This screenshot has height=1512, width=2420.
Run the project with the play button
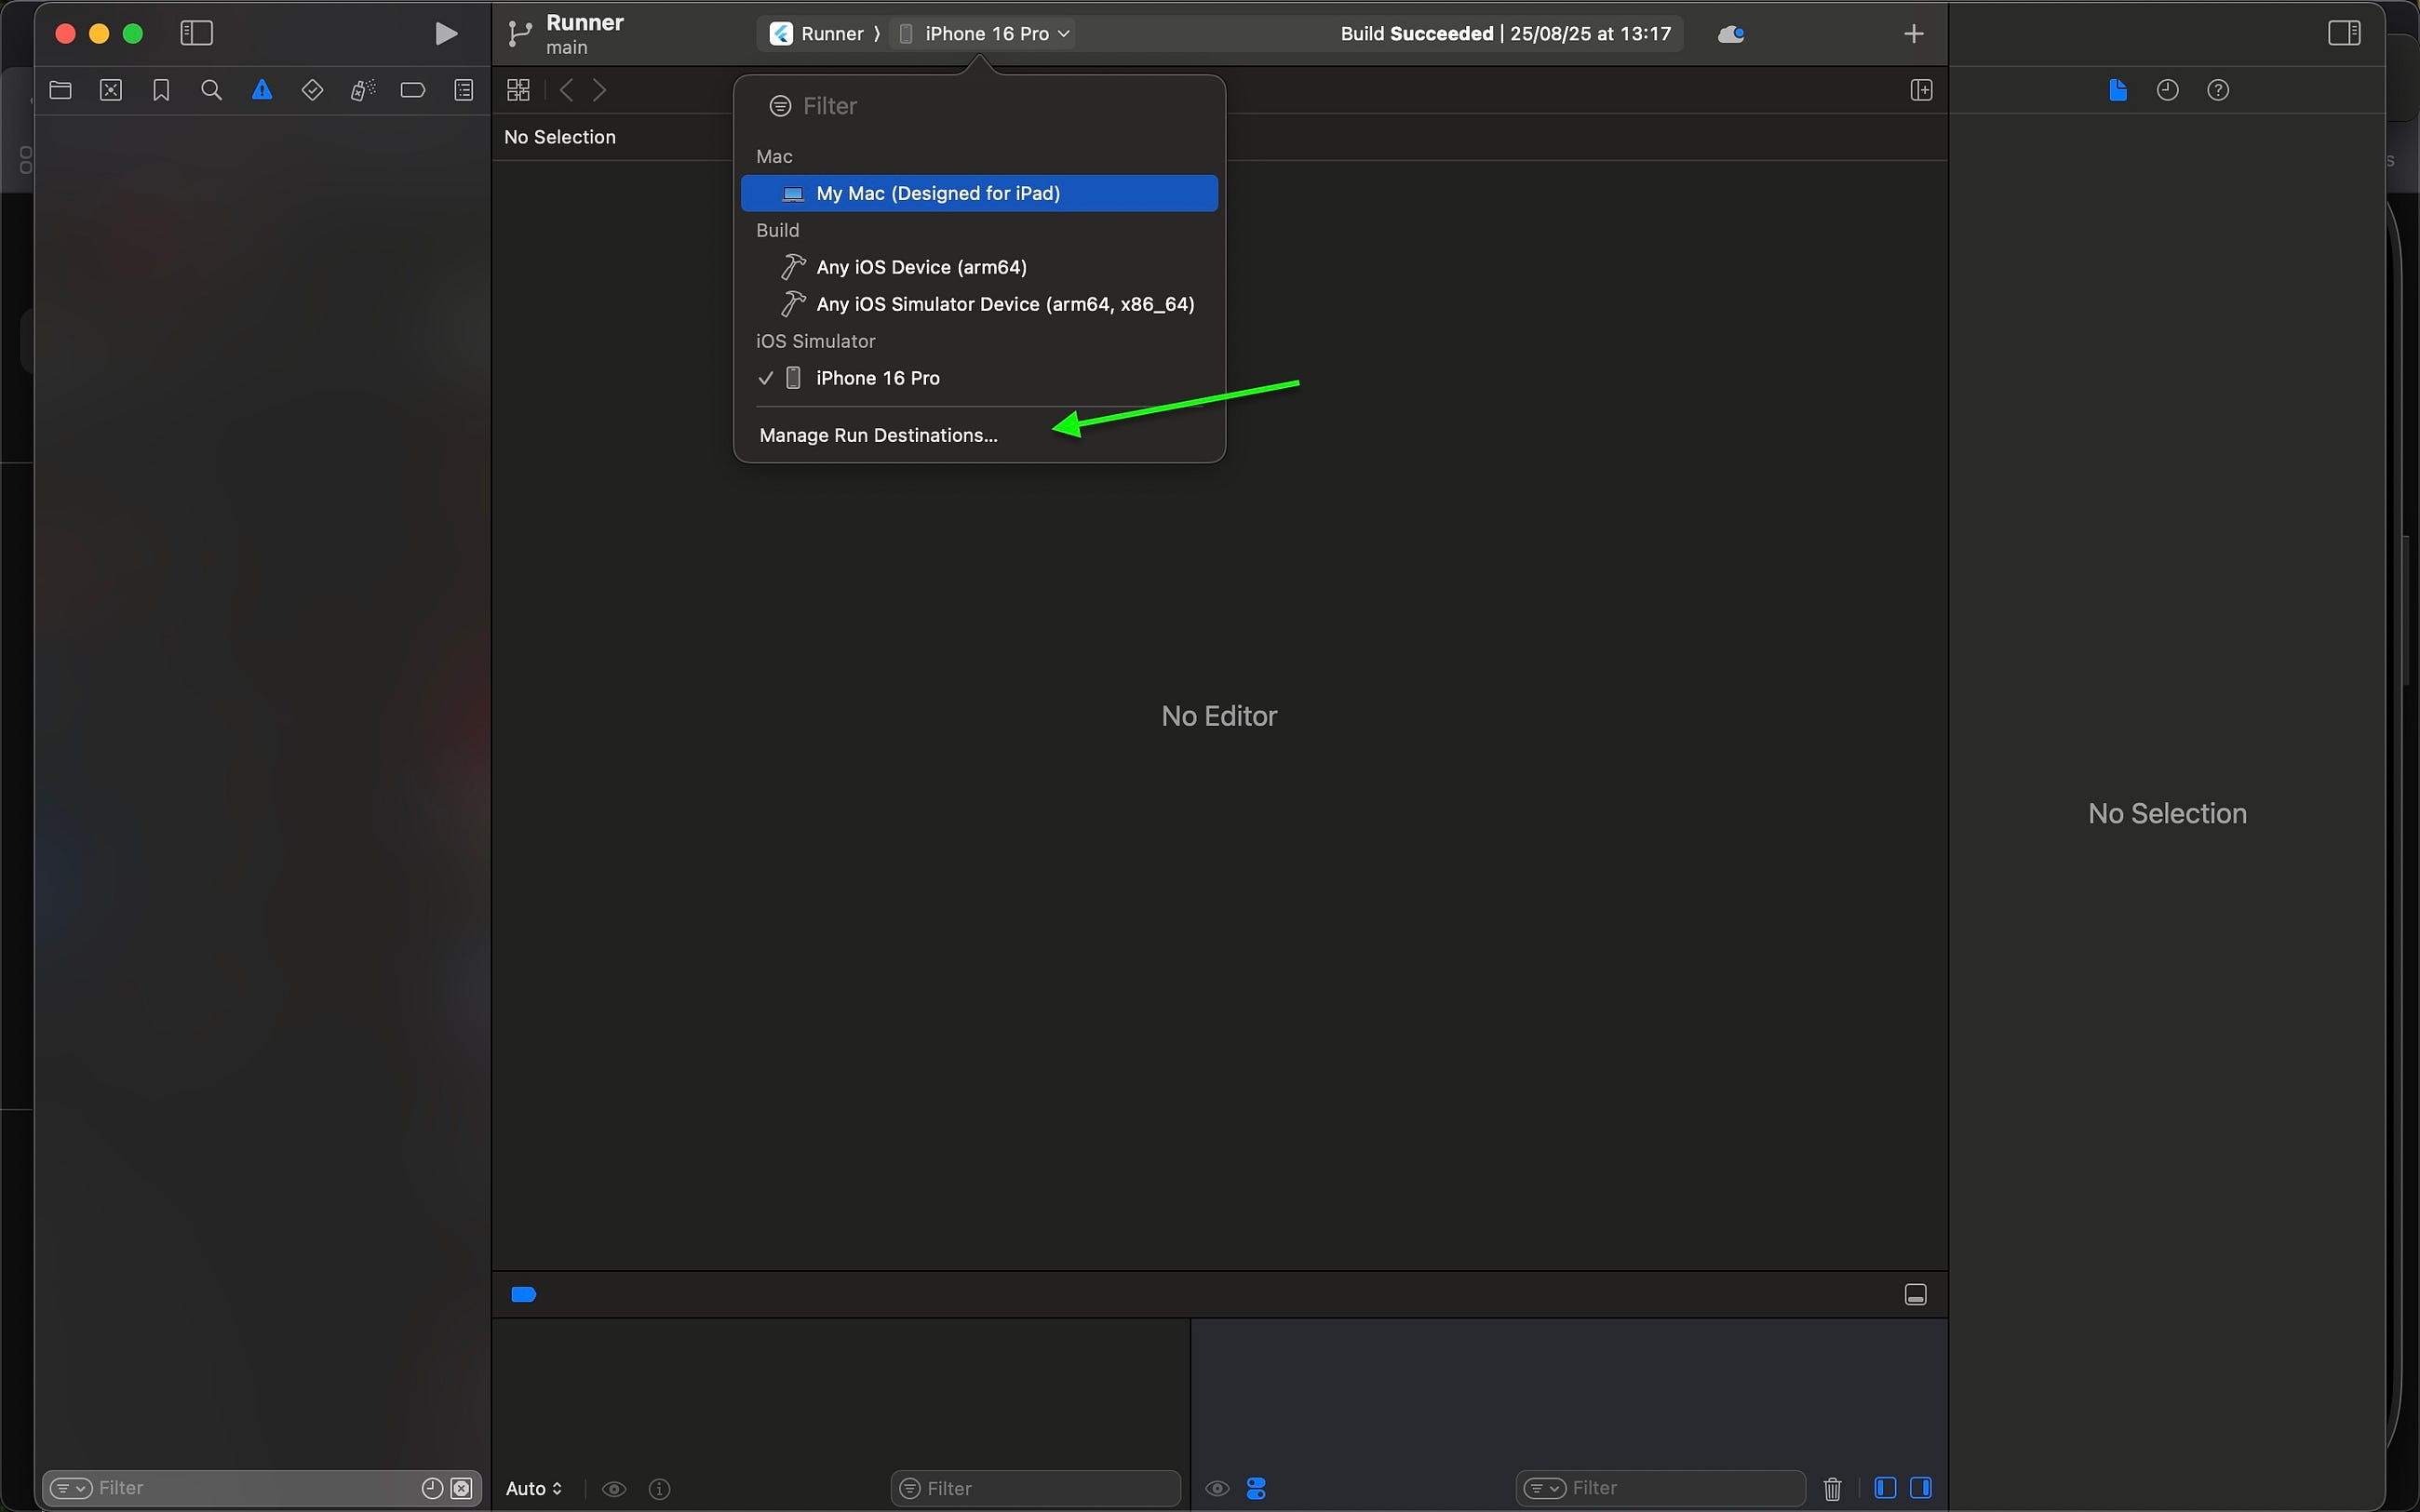[446, 34]
